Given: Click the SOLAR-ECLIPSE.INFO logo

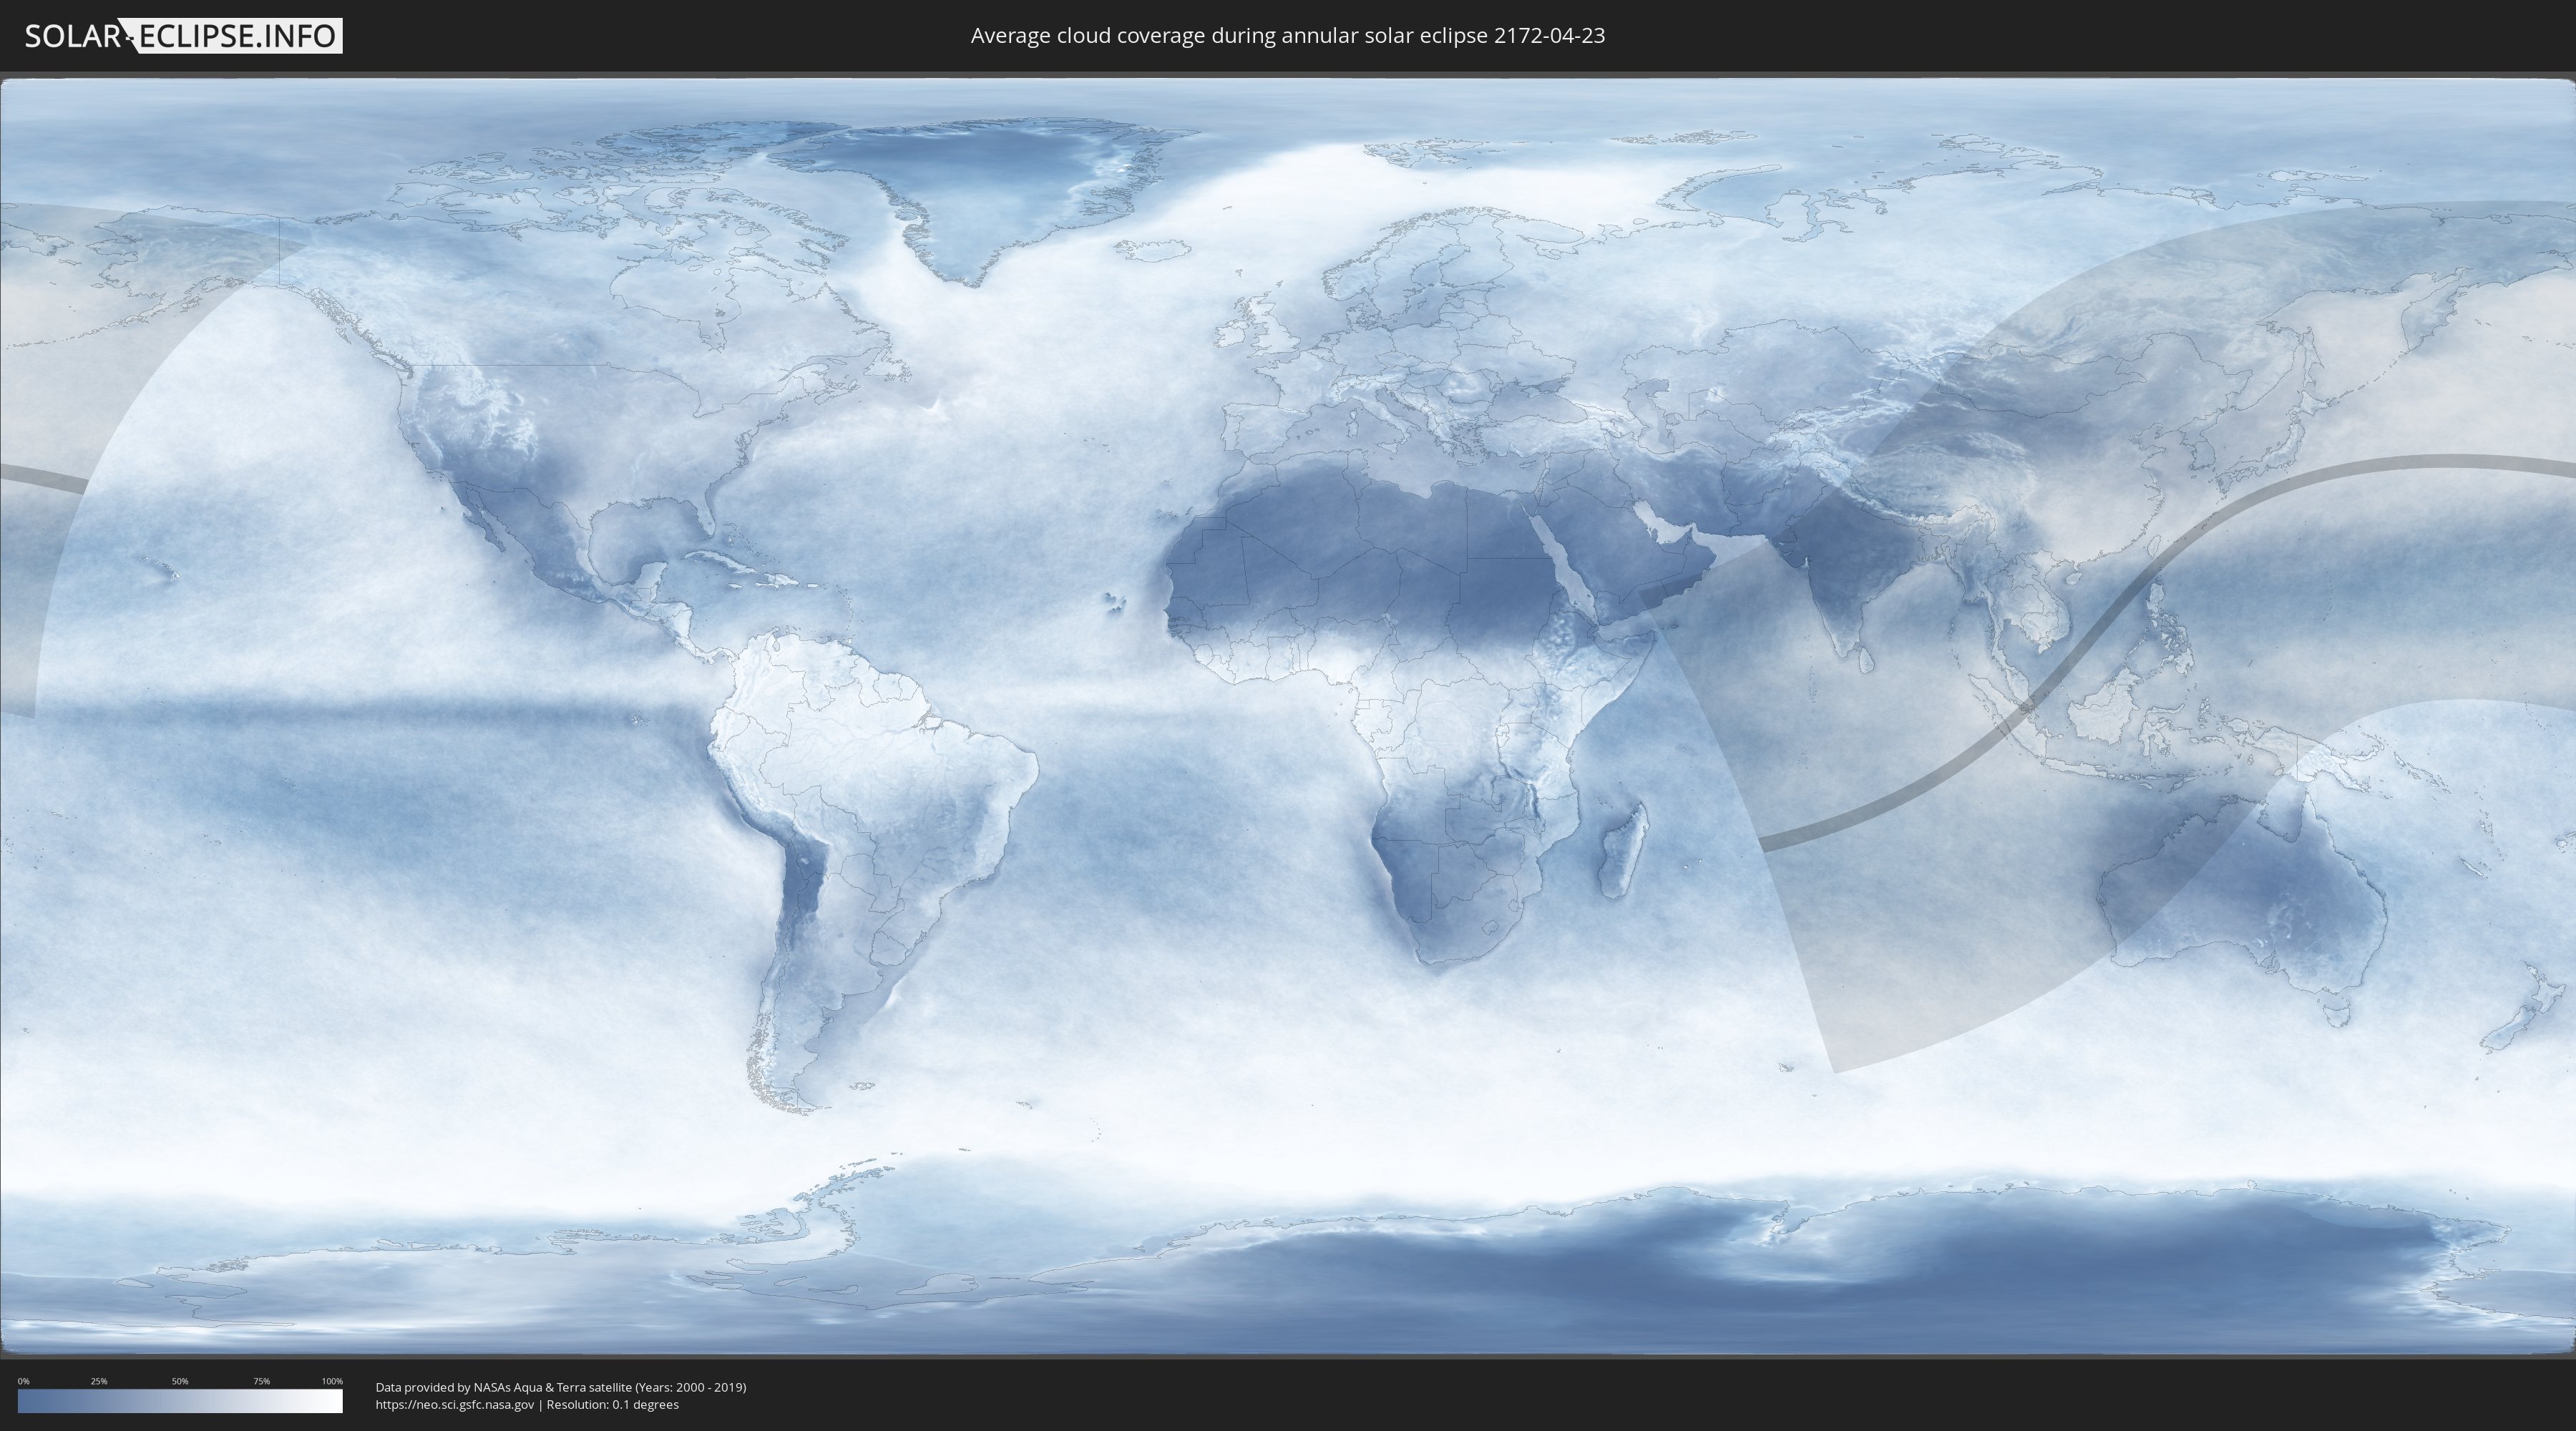Looking at the screenshot, I should 183,36.
